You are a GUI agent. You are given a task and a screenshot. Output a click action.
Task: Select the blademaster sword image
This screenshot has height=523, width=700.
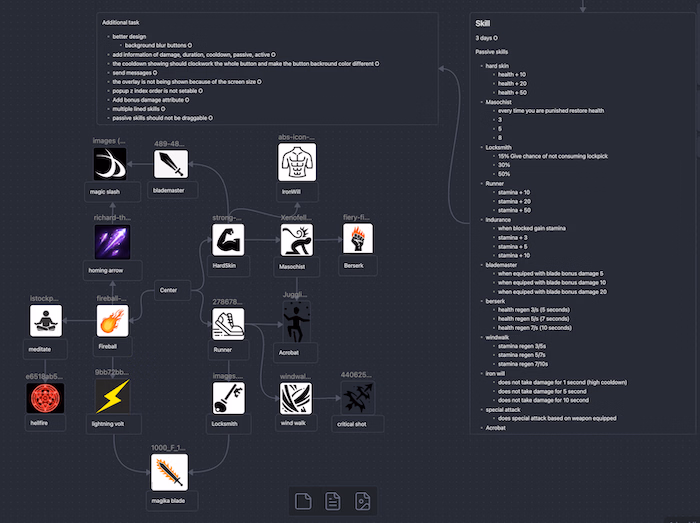171,164
